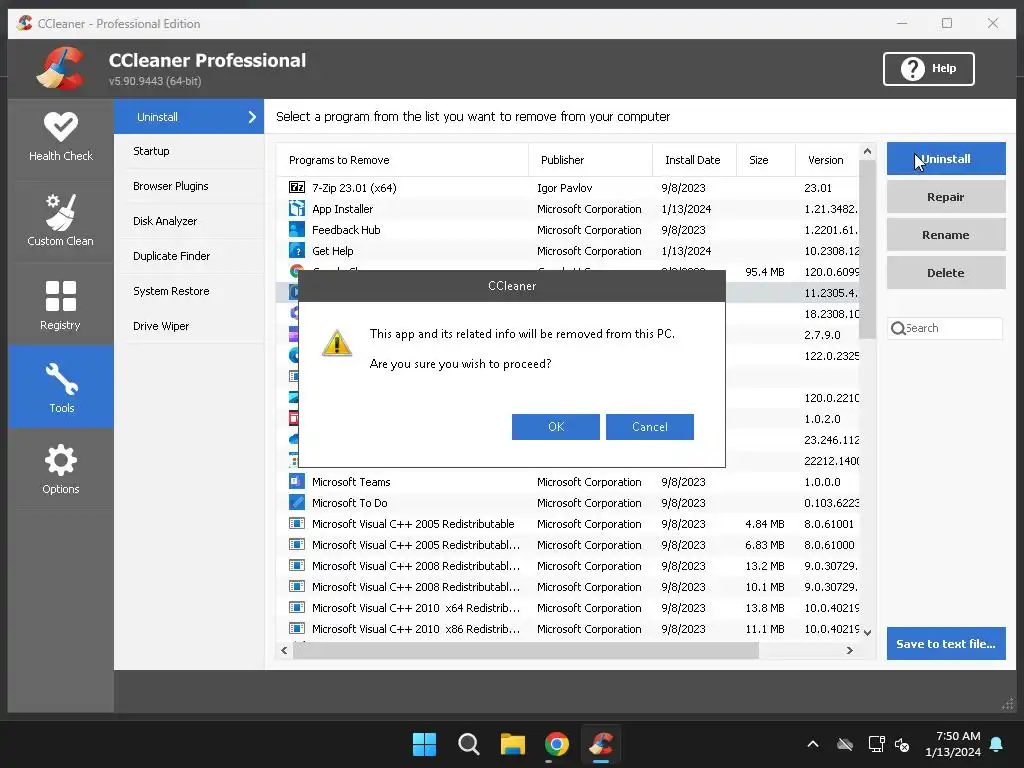Confirm removal with OK button
The image size is (1024, 768).
[x=556, y=426]
